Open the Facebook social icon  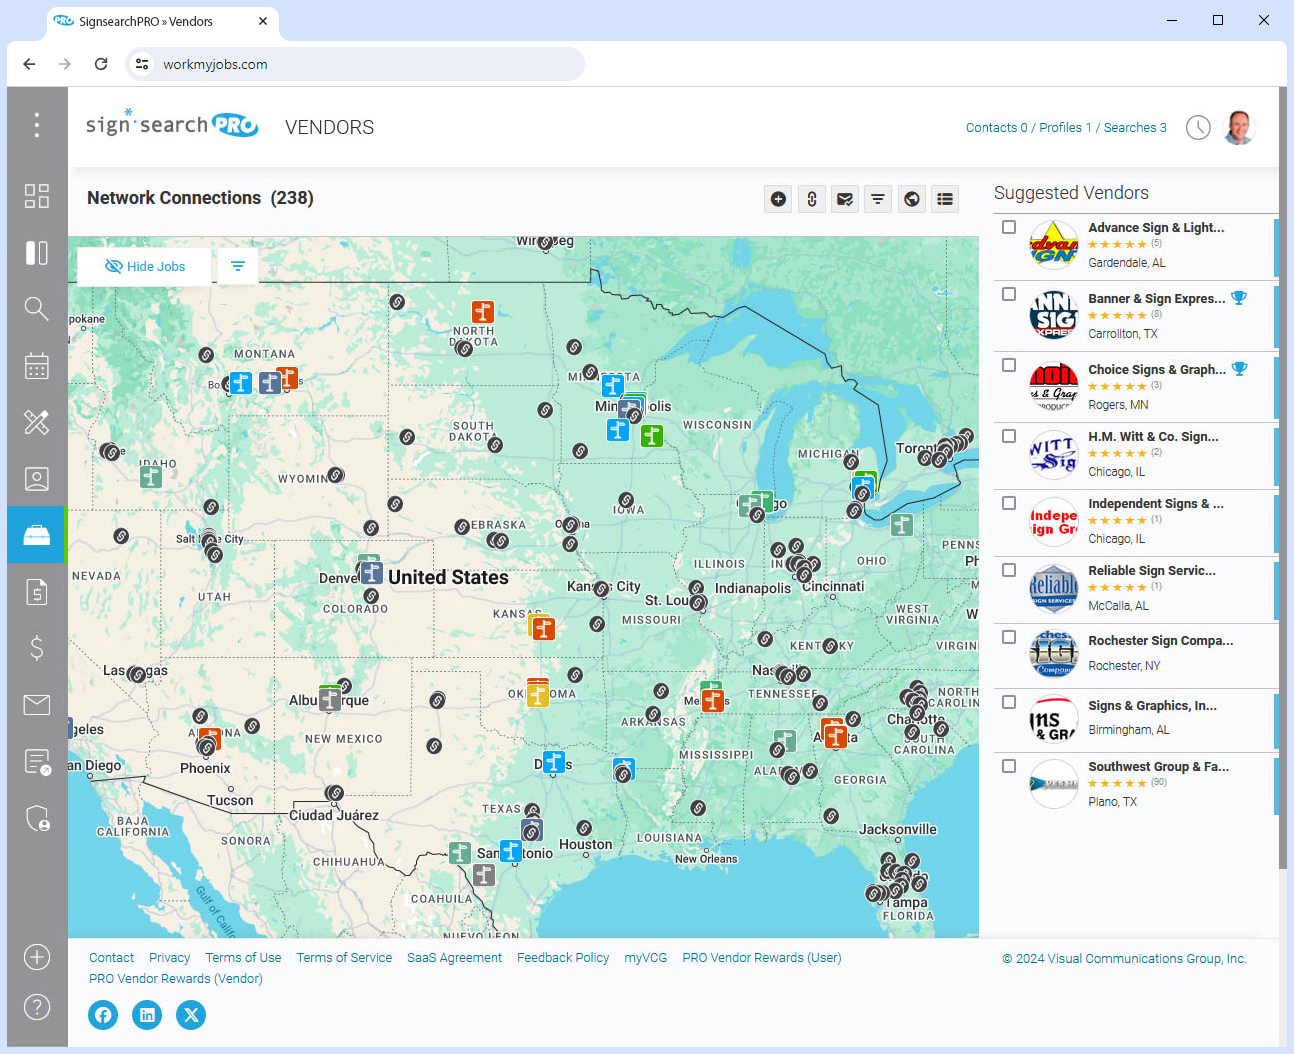tap(103, 1015)
